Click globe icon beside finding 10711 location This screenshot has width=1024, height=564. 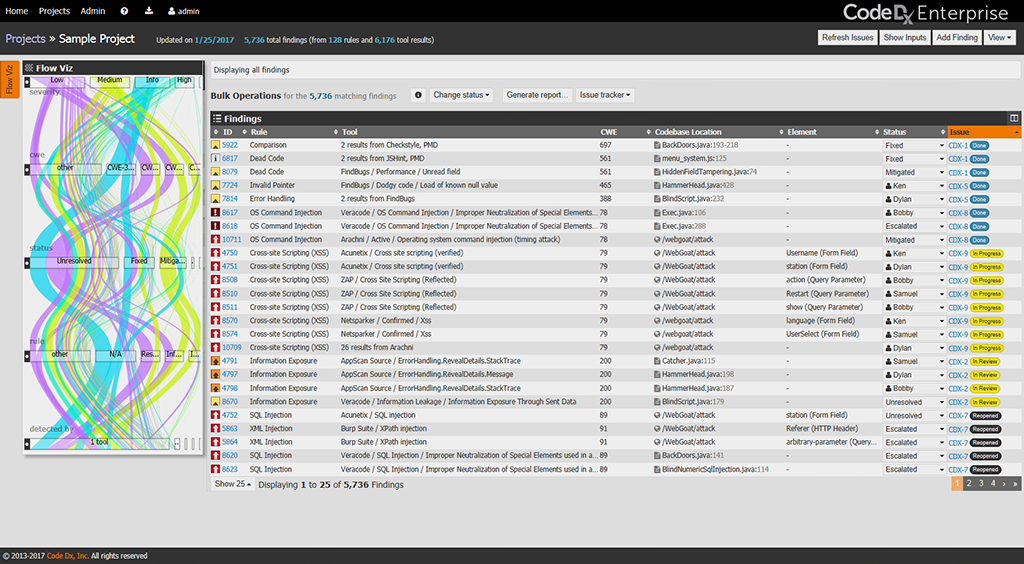657,240
